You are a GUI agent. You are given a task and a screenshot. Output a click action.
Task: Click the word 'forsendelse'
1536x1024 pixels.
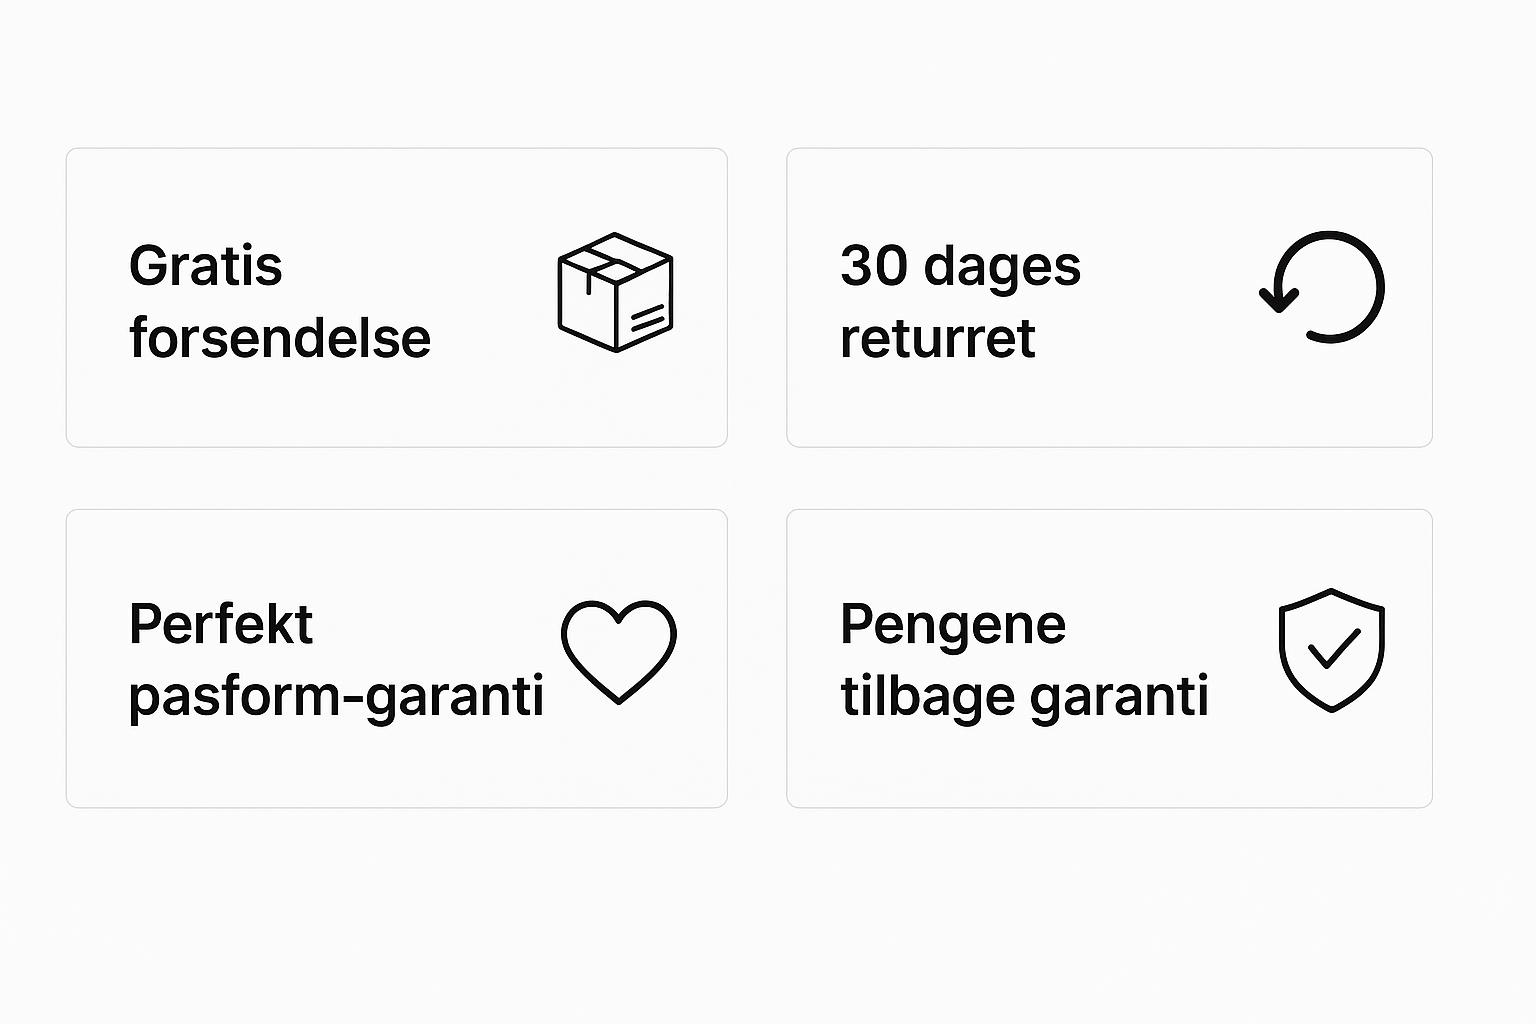tap(280, 337)
